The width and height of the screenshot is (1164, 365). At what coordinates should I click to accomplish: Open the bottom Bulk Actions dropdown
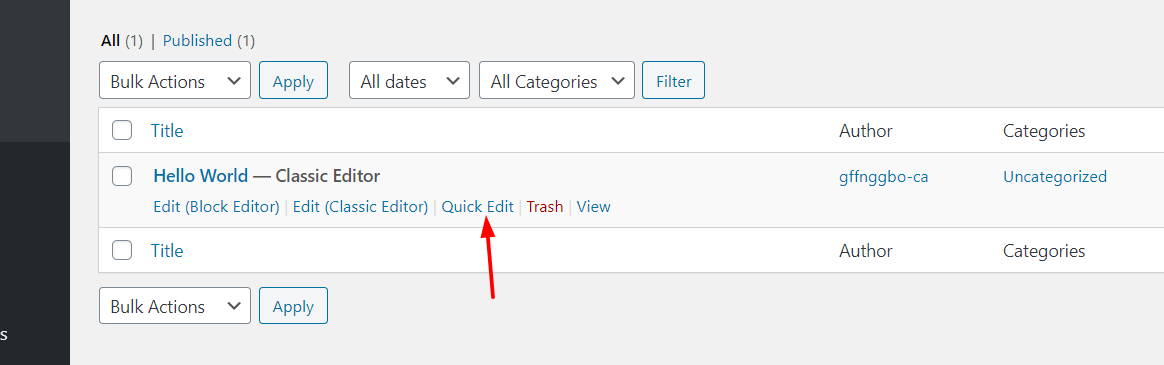pos(174,306)
